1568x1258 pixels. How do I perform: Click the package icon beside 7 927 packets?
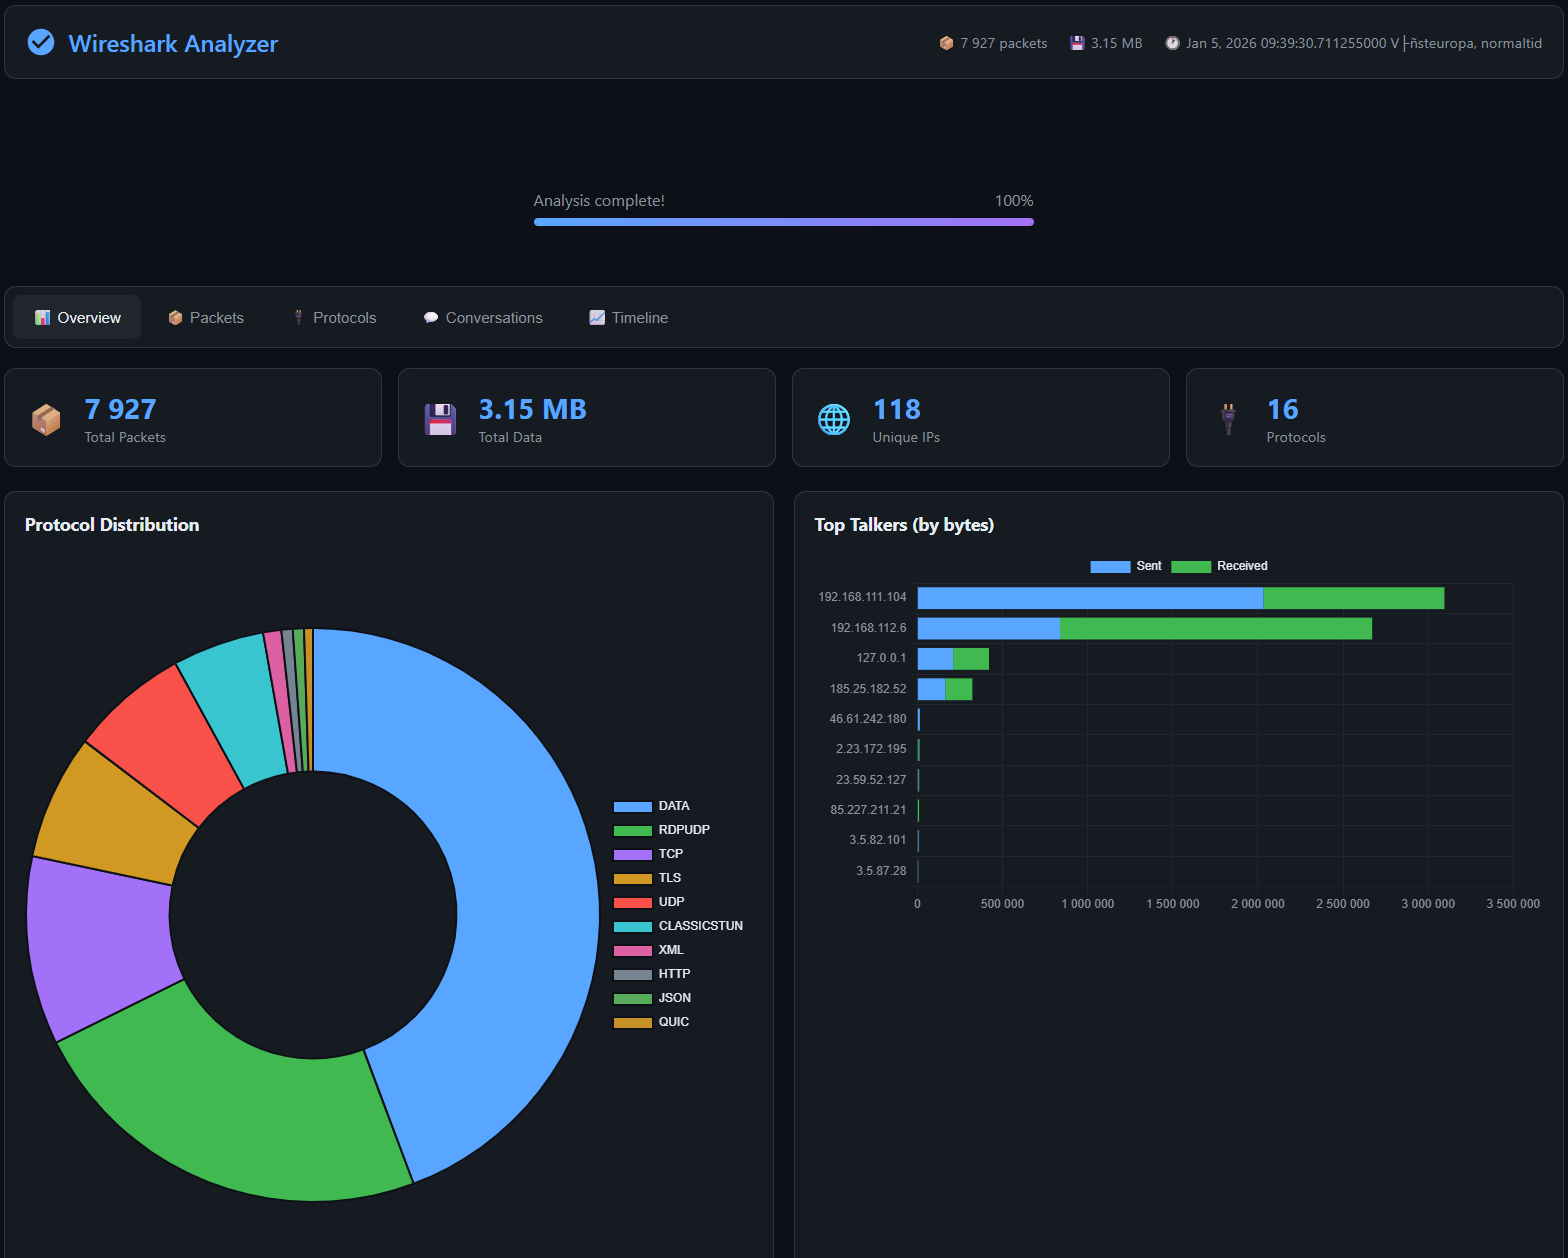point(946,43)
